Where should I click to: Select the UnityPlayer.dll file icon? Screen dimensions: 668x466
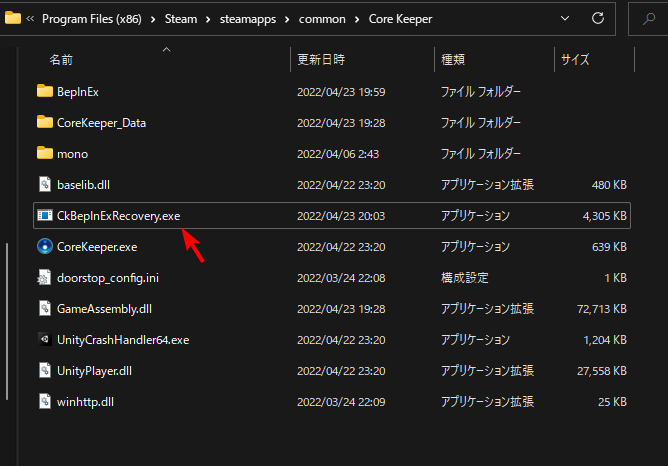(45, 371)
